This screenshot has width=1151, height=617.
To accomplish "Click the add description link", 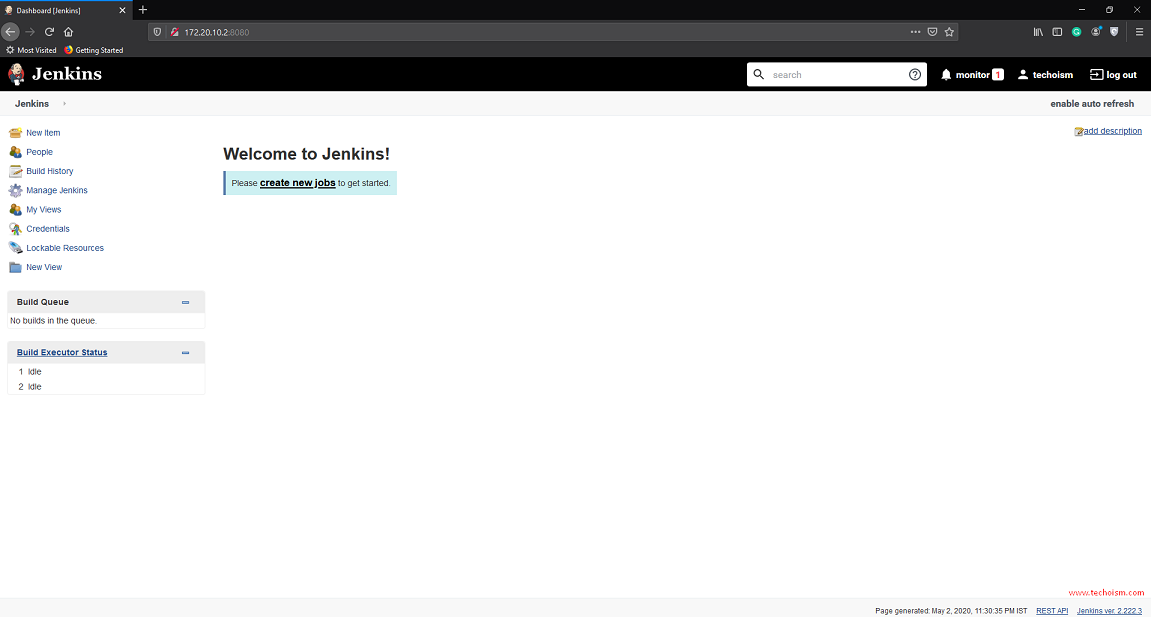I will [x=1113, y=131].
